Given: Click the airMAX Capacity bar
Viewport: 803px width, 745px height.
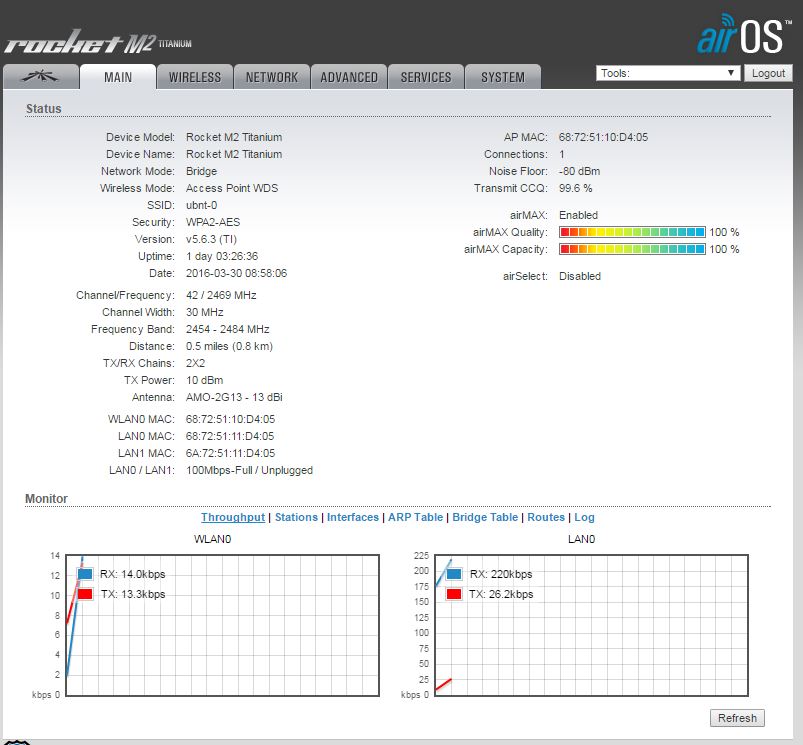Looking at the screenshot, I should [x=632, y=249].
